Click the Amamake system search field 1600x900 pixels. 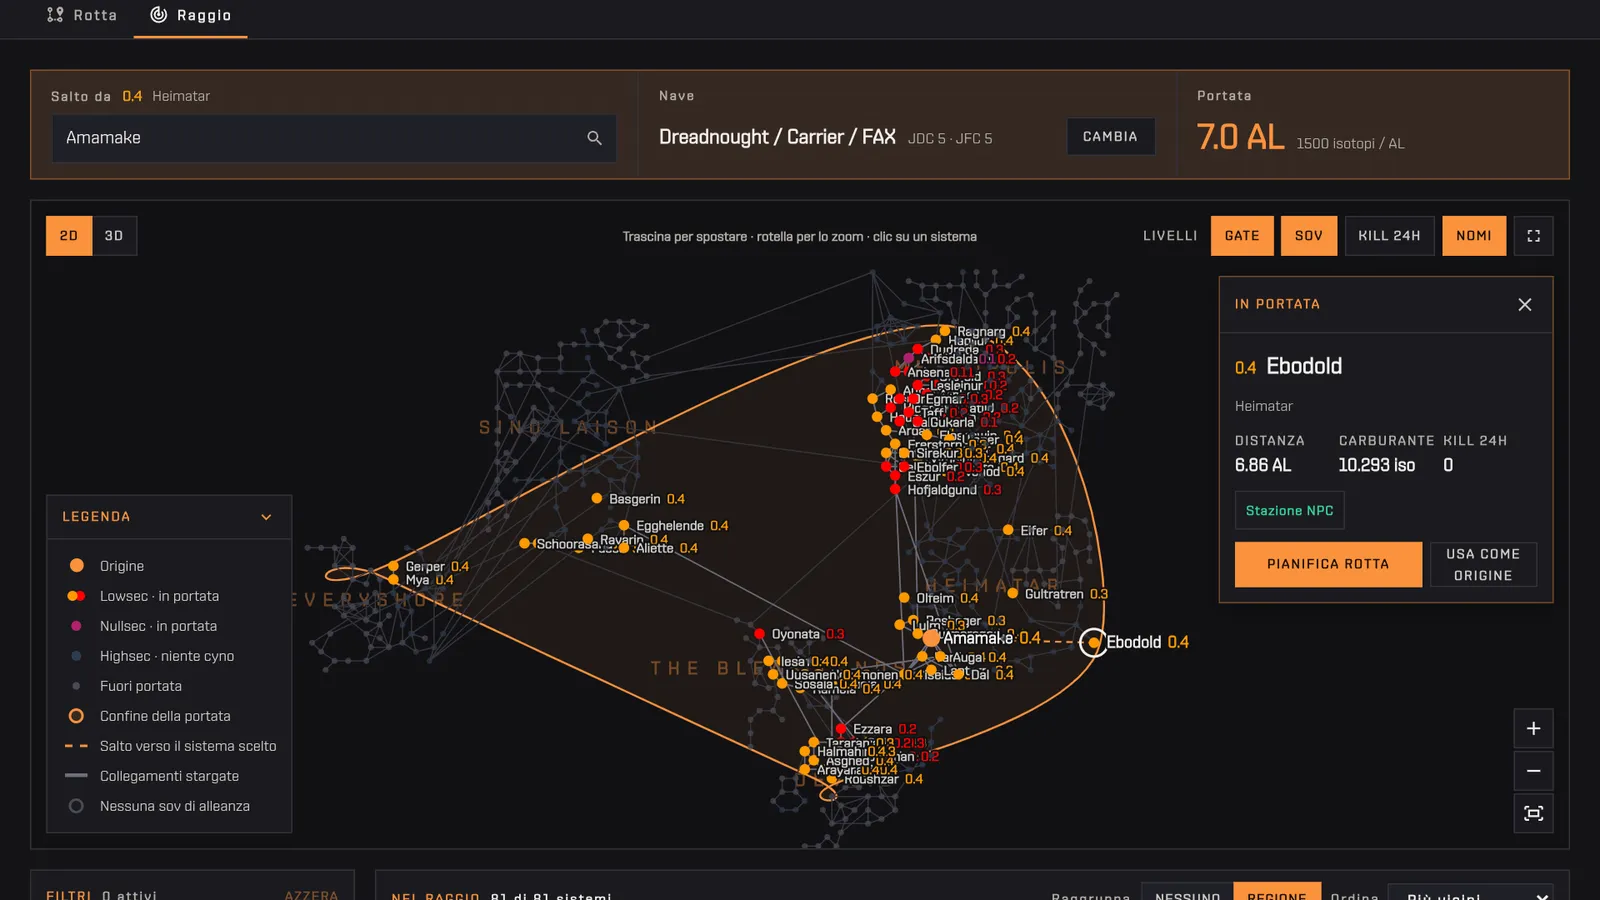tap(334, 138)
